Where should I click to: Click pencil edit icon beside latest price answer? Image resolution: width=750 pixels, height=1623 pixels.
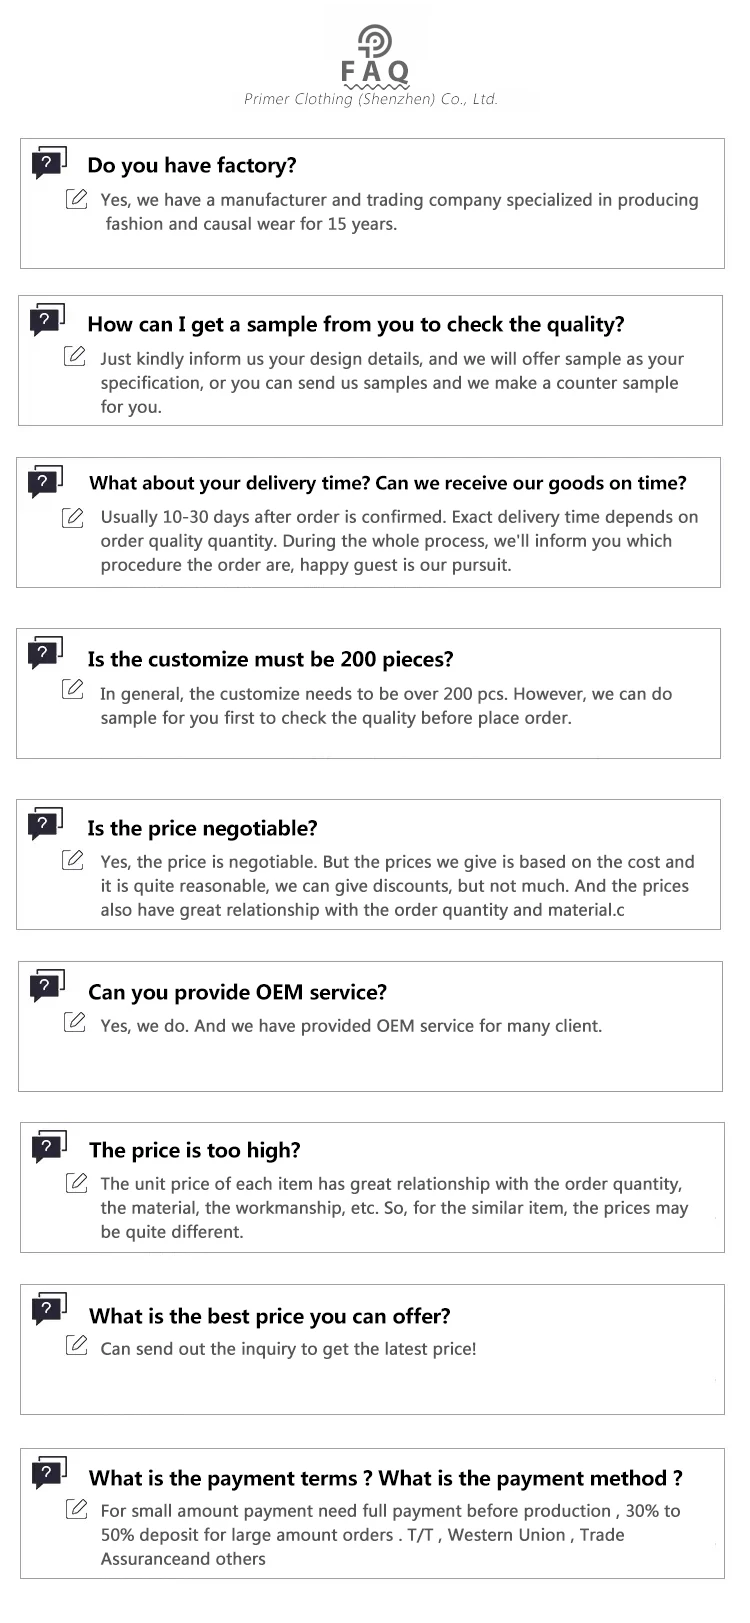[76, 1346]
